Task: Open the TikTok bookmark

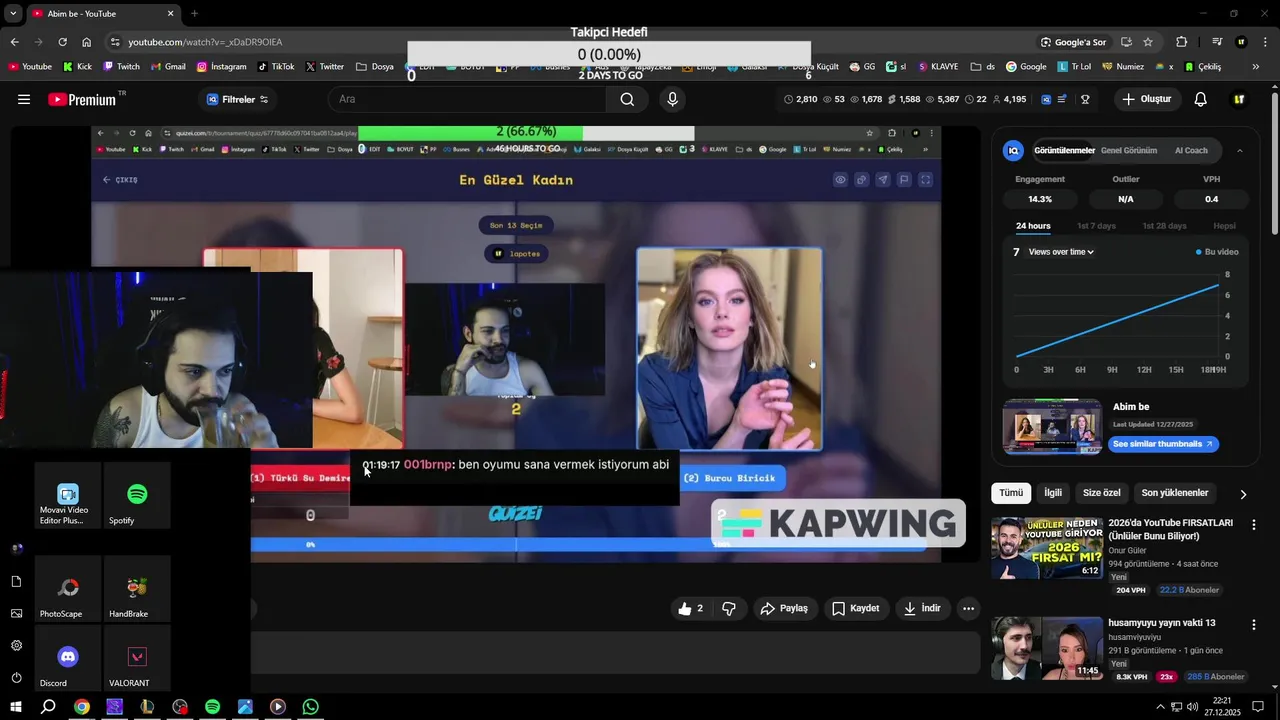Action: point(276,67)
